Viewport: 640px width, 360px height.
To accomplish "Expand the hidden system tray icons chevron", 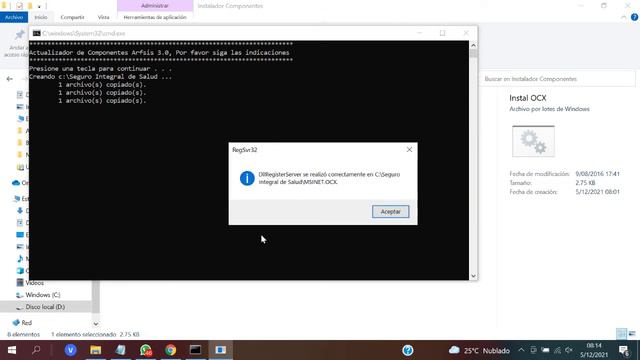I will (x=521, y=350).
